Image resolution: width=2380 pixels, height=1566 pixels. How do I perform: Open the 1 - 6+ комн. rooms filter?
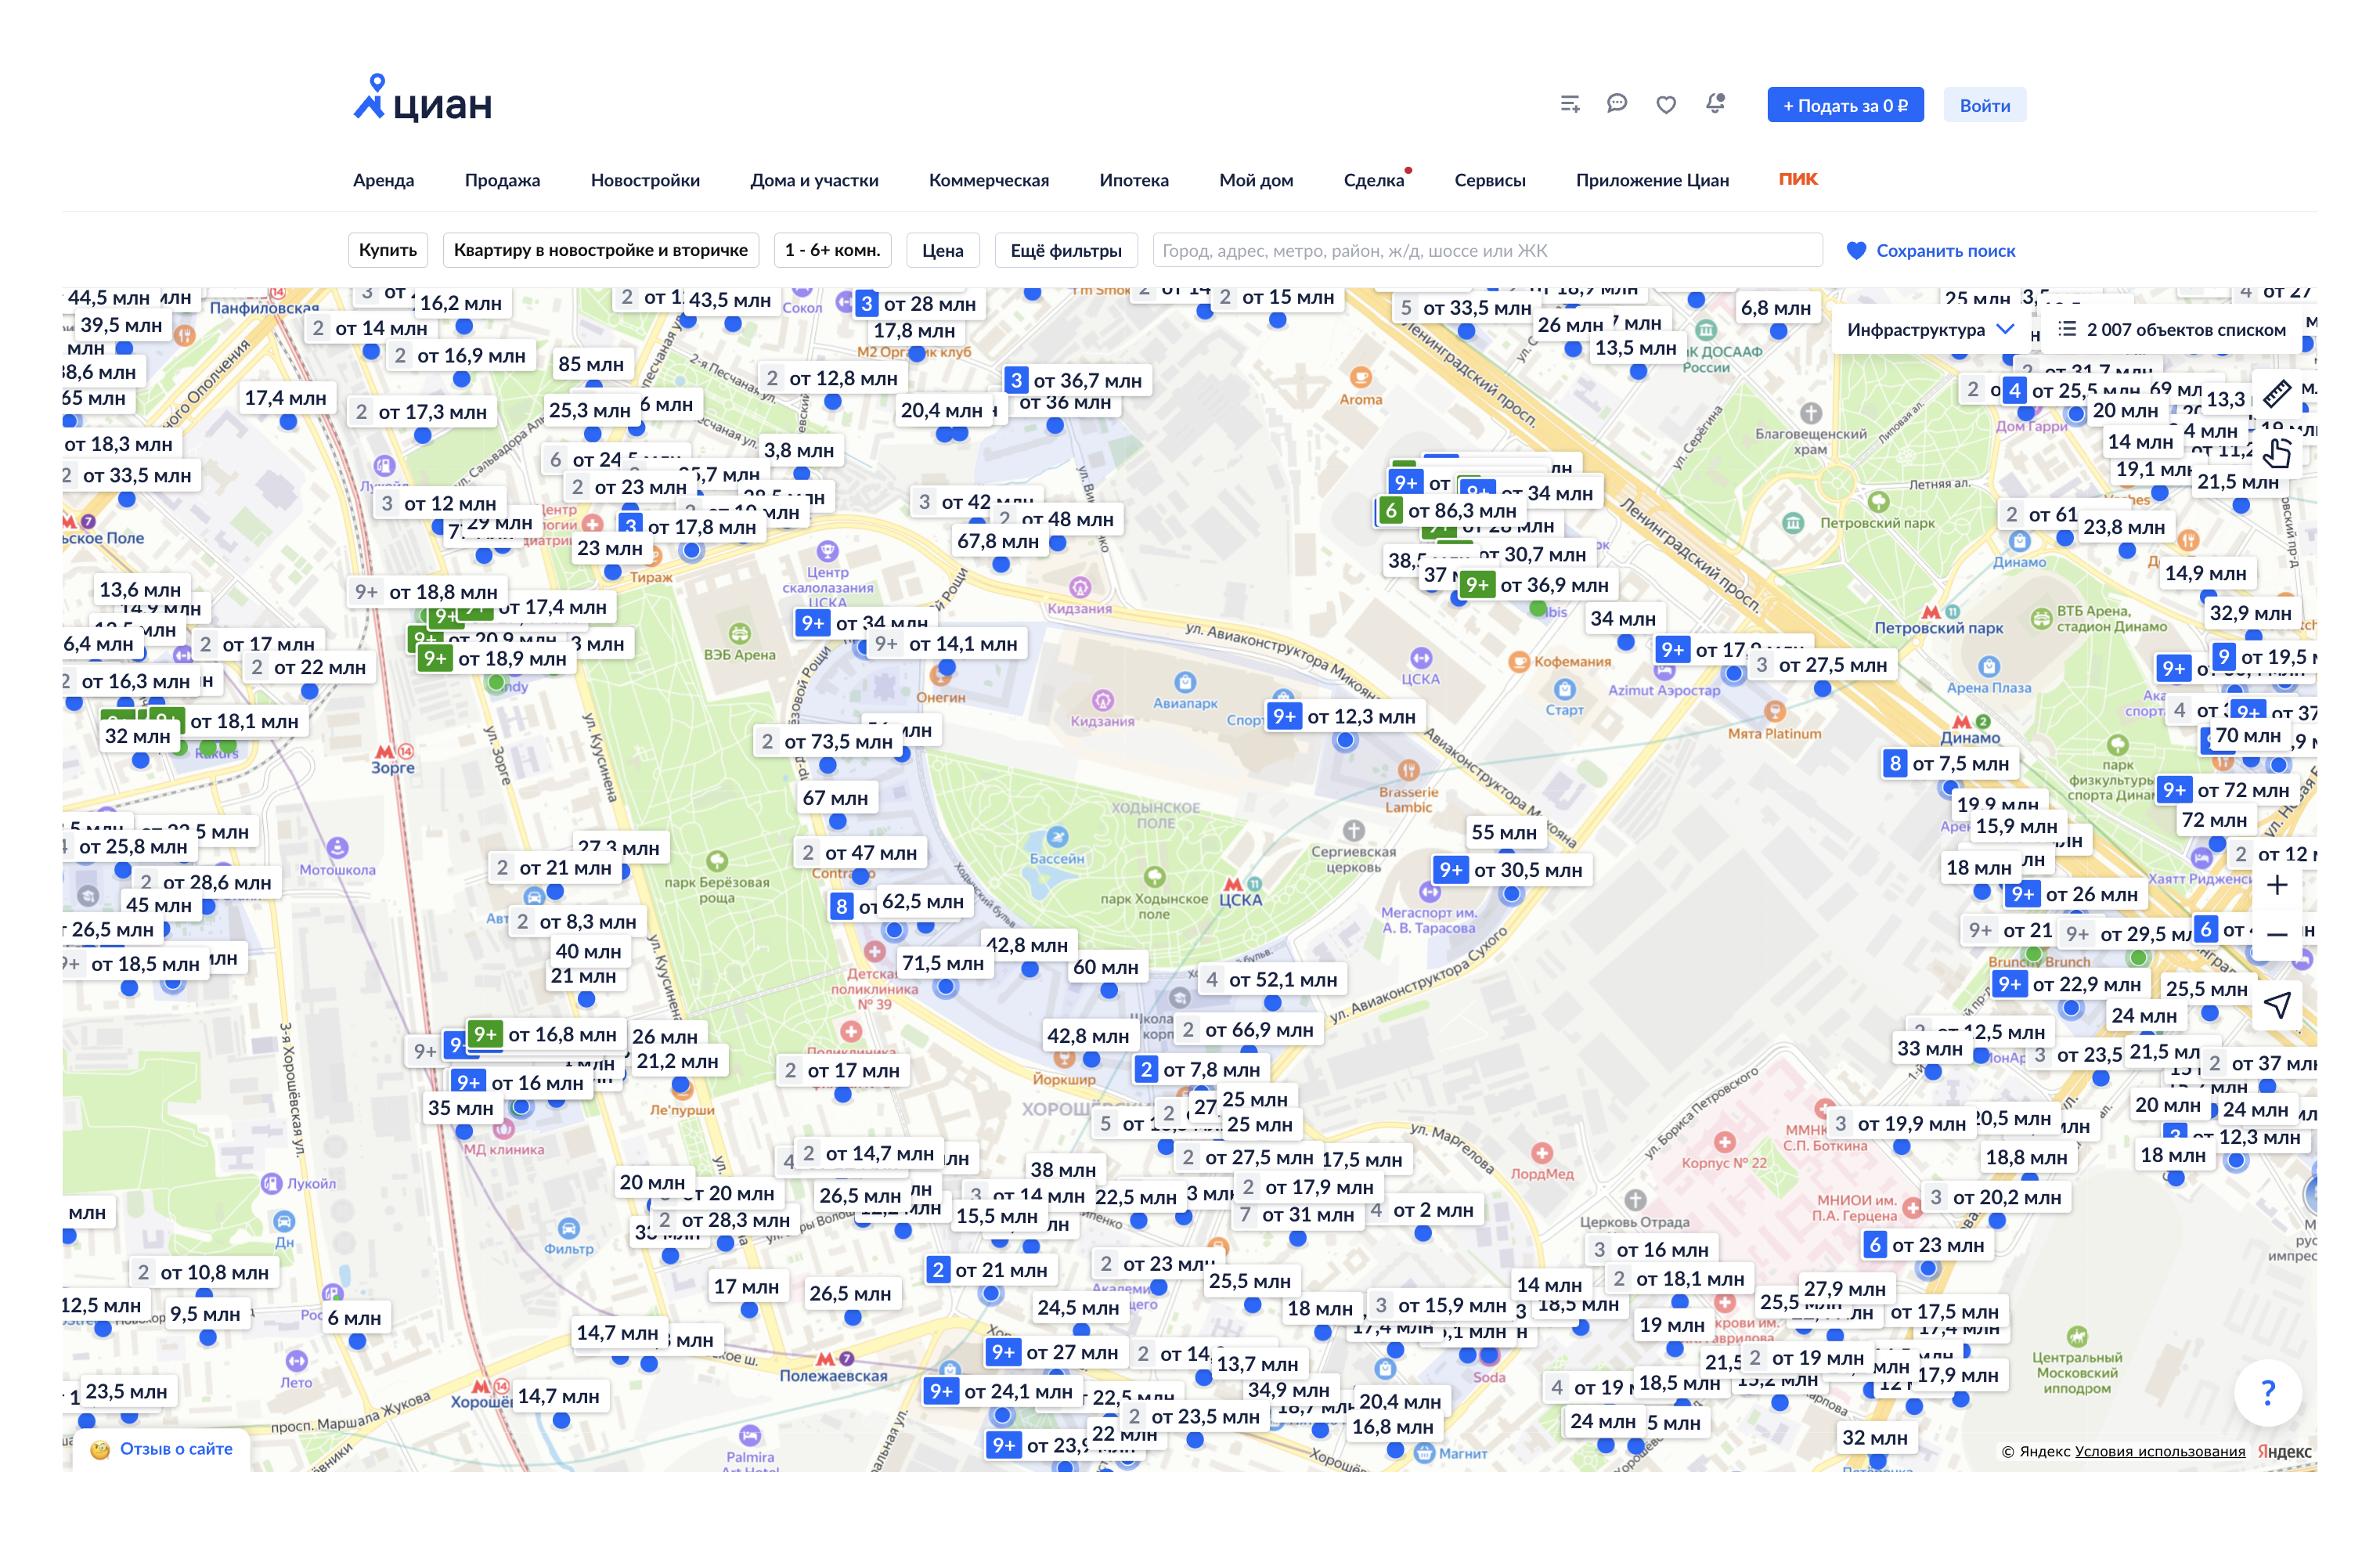(x=832, y=250)
